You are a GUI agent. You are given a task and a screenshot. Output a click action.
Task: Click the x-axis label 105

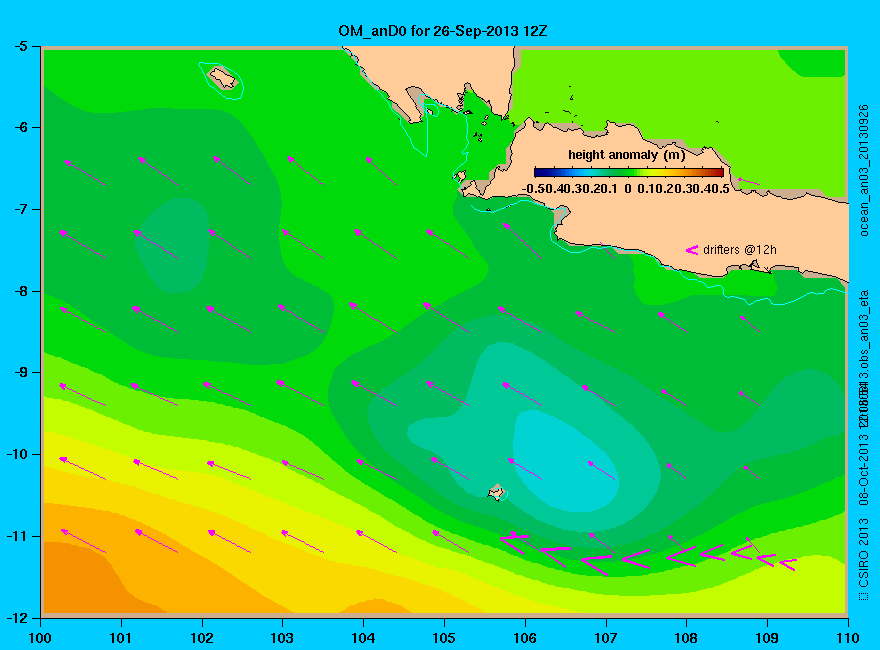pyautogui.click(x=444, y=638)
